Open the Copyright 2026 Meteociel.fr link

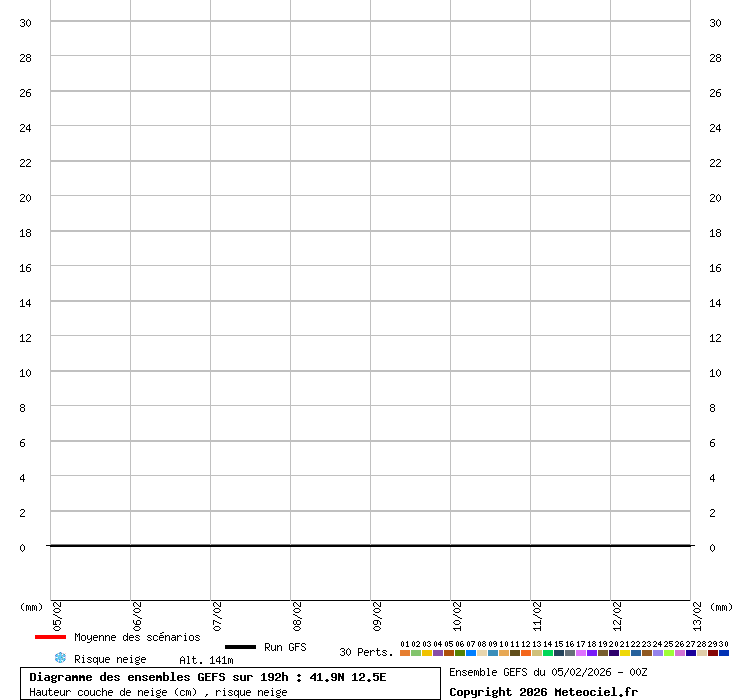point(543,692)
